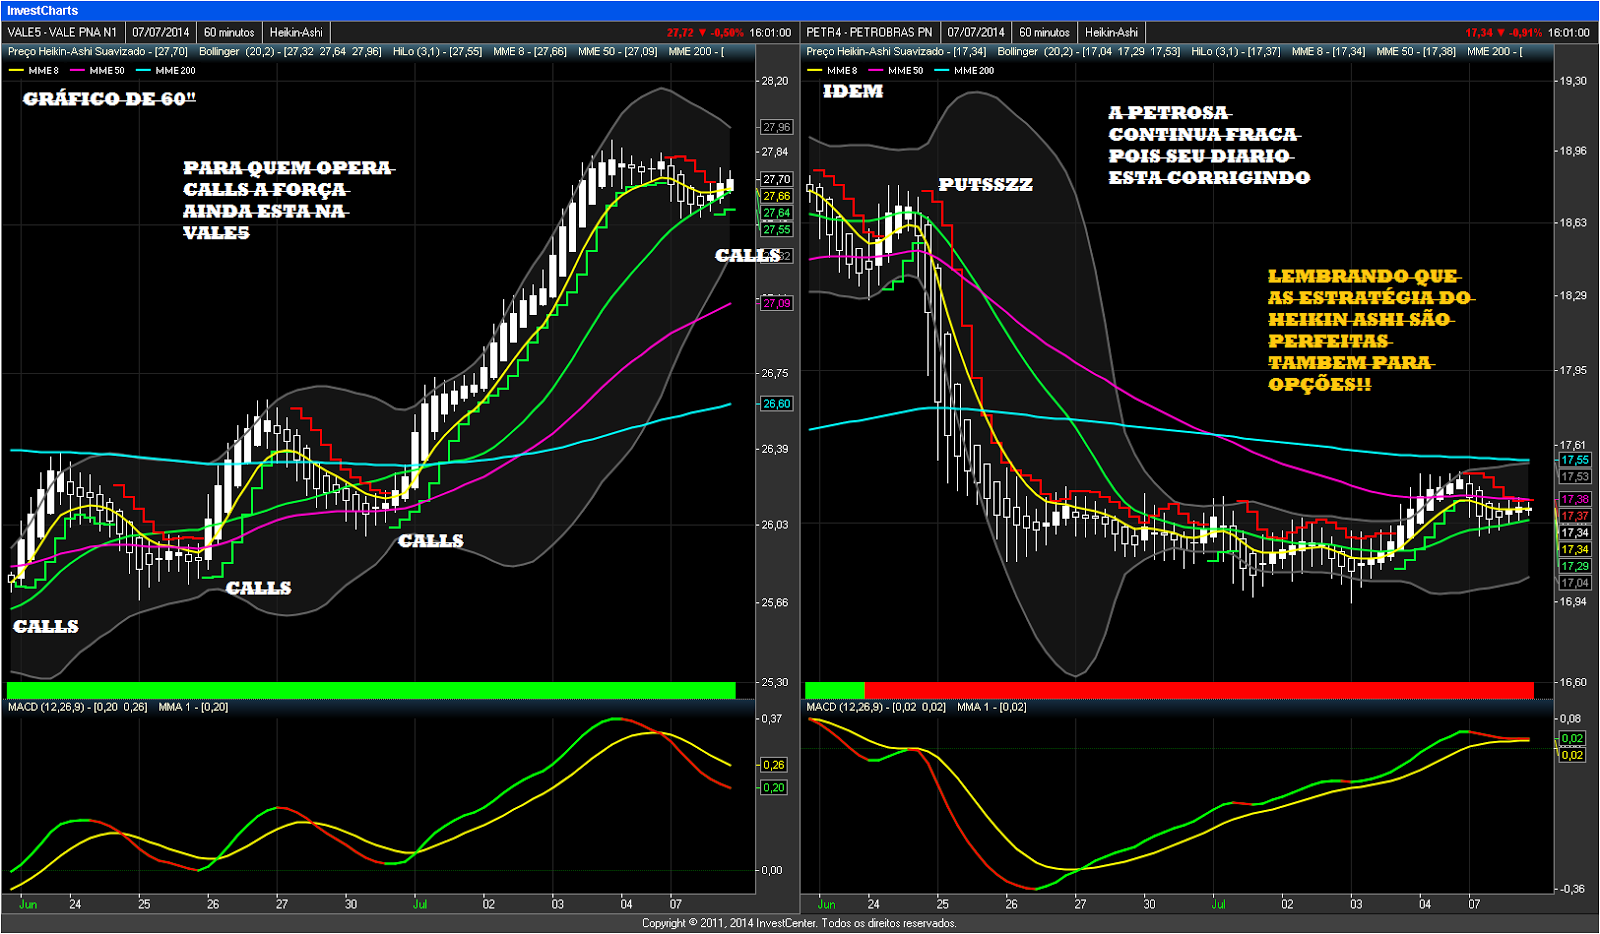The image size is (1600, 934).
Task: Click the Jul marker on PETR4 time axis
Action: point(1218,904)
